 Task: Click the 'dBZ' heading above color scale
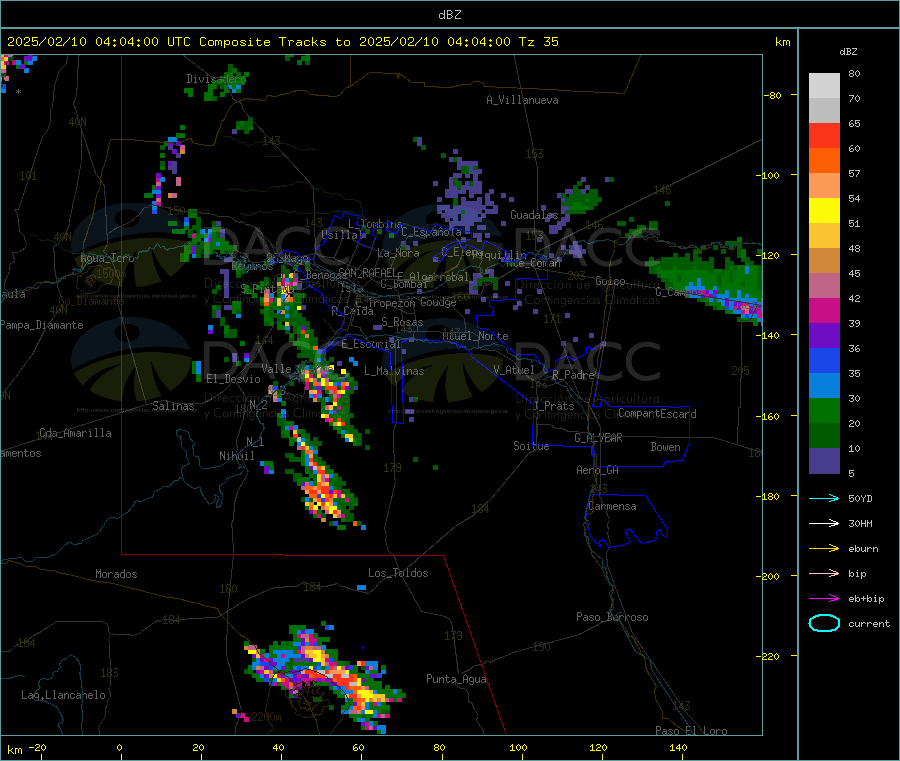coord(848,52)
